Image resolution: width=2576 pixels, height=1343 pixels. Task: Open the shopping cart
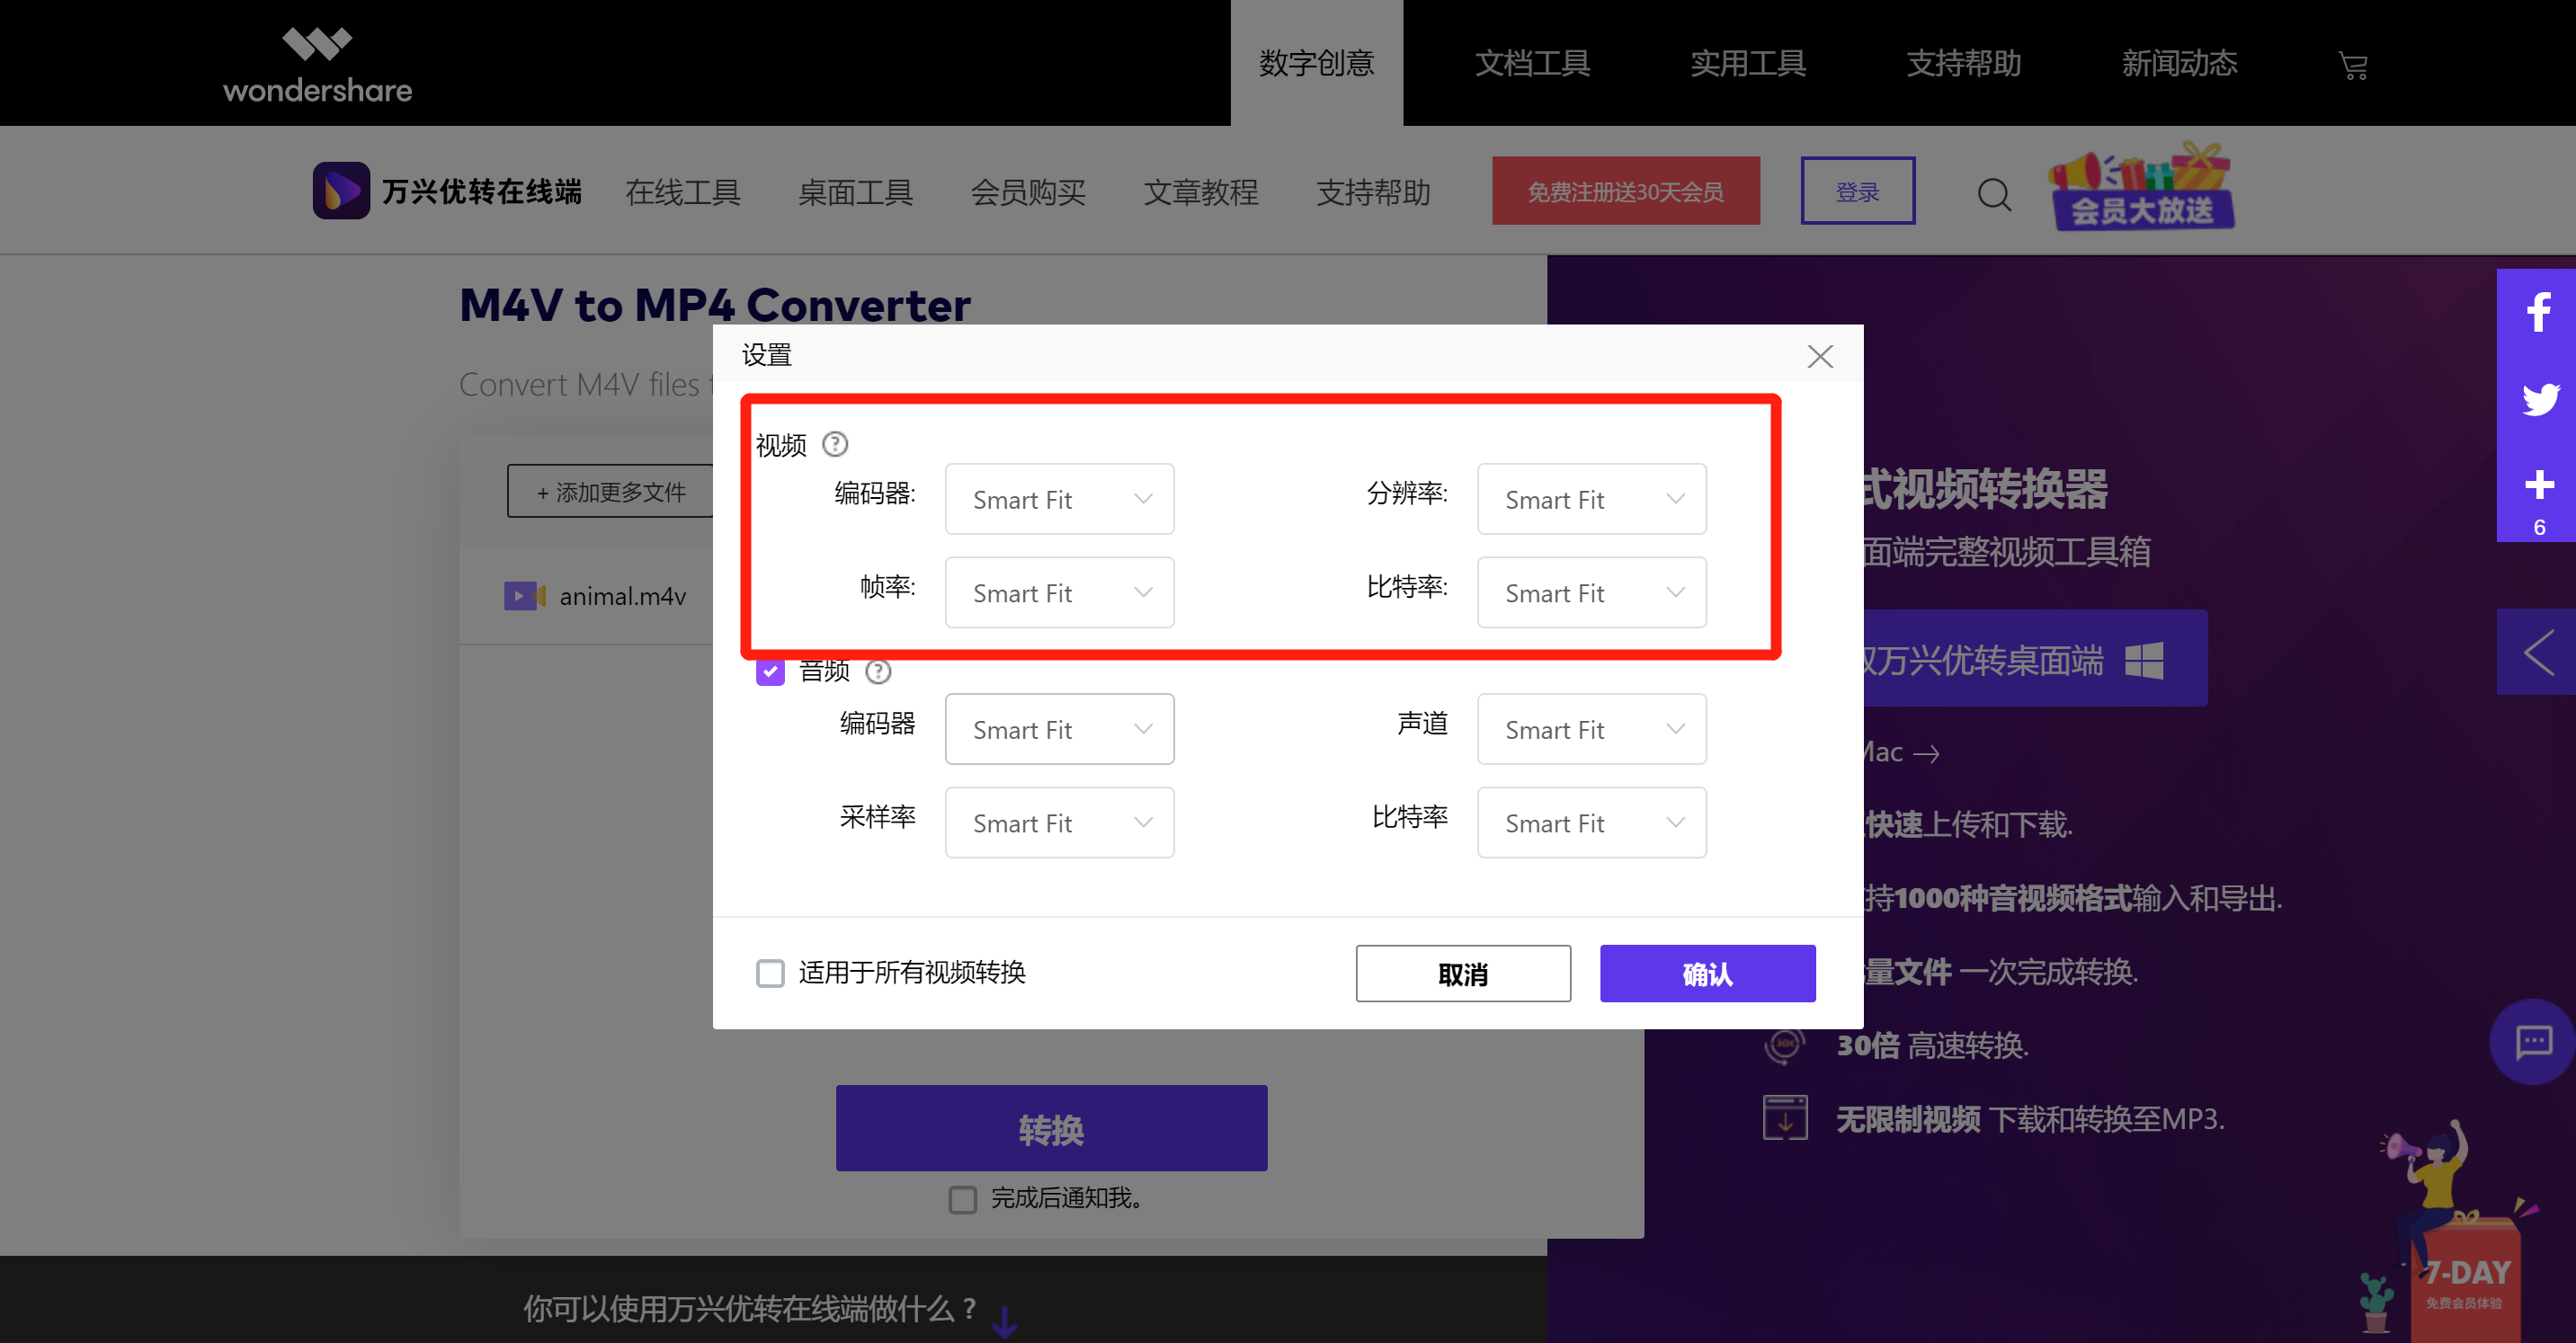pyautogui.click(x=2353, y=64)
